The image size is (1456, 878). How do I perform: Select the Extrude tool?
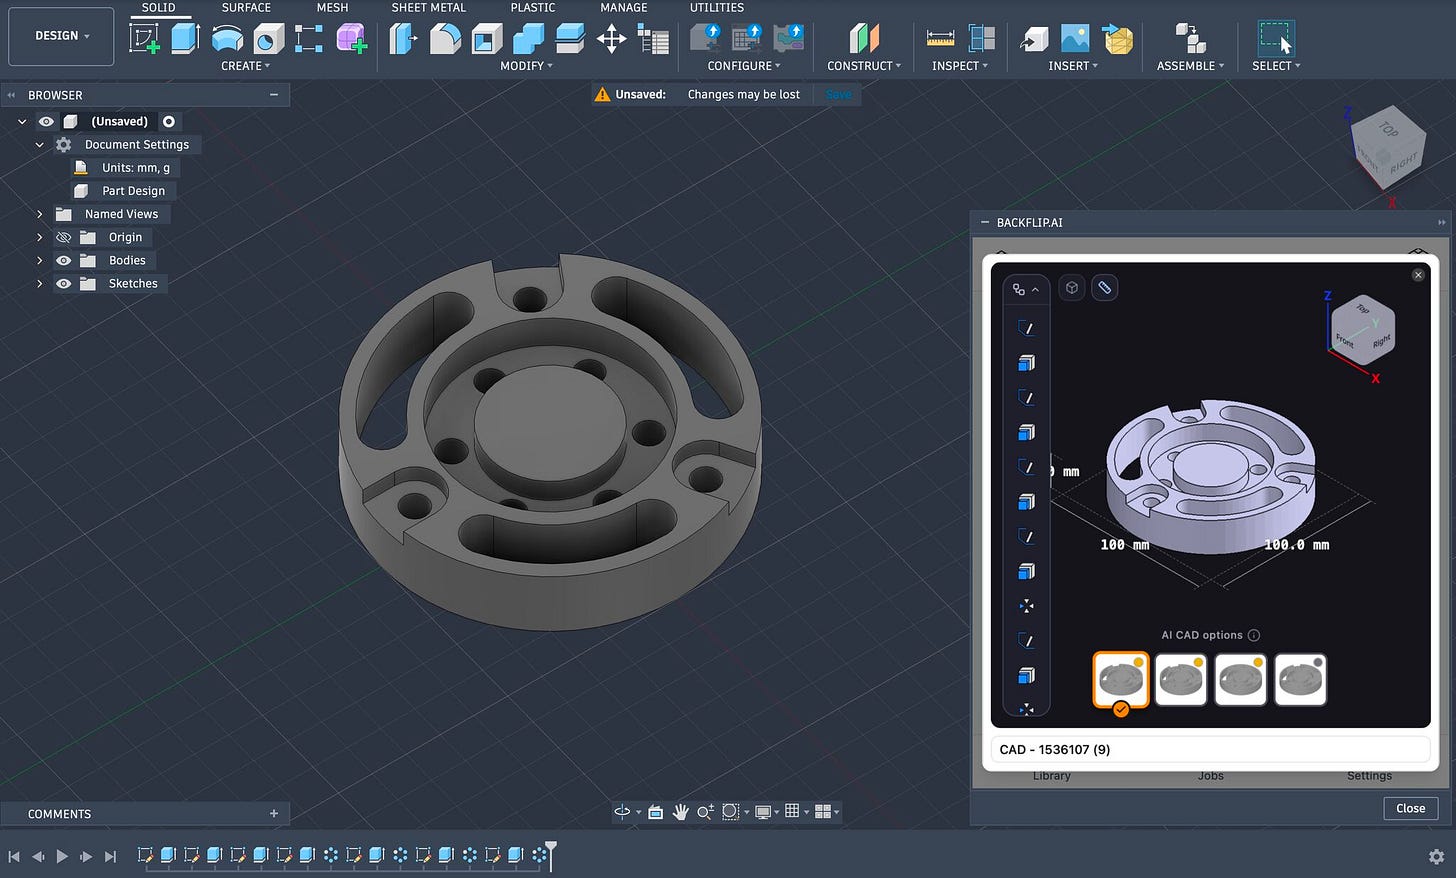(185, 39)
